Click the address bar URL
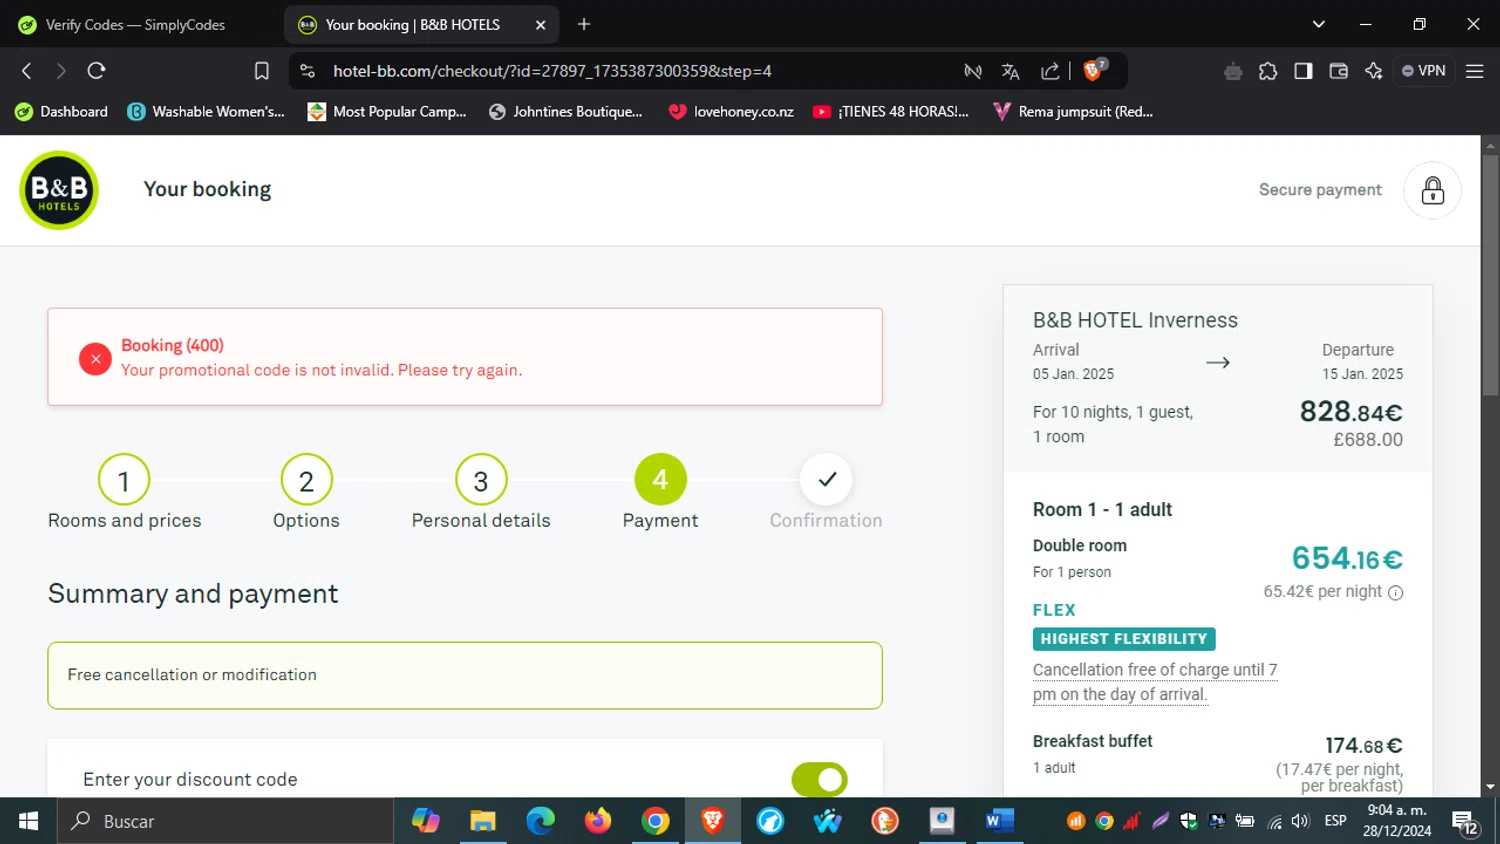 click(552, 71)
